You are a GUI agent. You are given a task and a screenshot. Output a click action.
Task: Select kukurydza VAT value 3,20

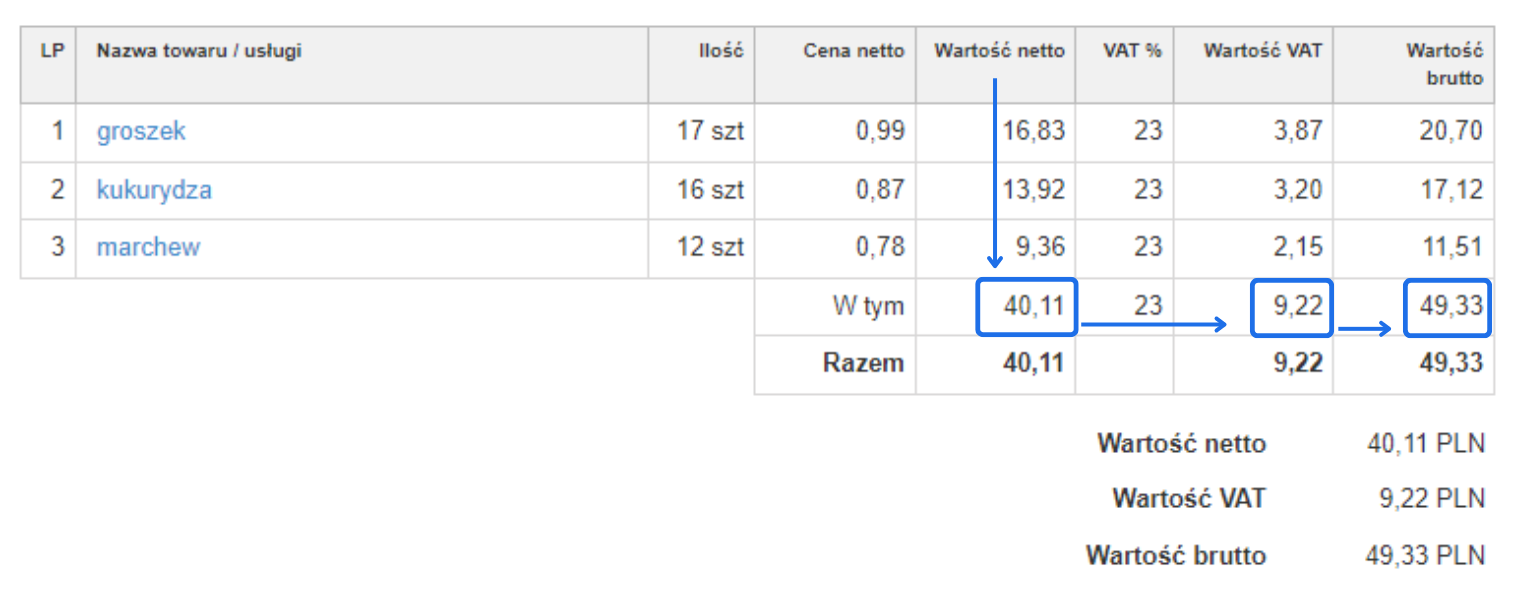[1298, 190]
